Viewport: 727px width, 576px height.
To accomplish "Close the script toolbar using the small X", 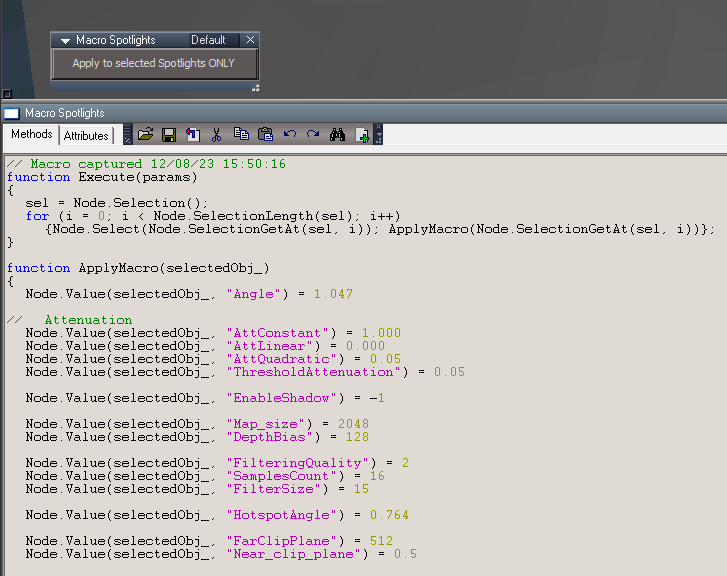I will [379, 127].
